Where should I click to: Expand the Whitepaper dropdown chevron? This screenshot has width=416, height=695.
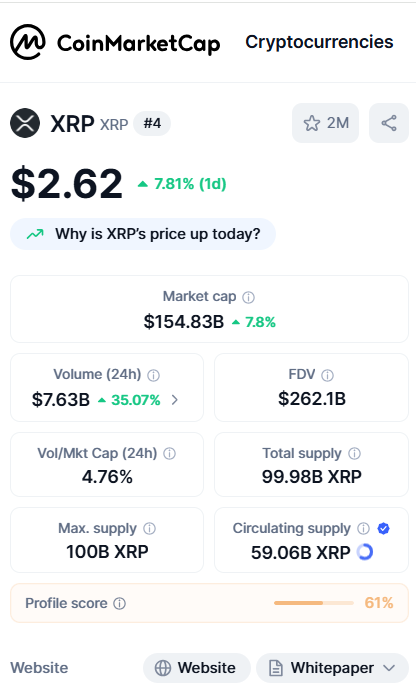pos(389,668)
